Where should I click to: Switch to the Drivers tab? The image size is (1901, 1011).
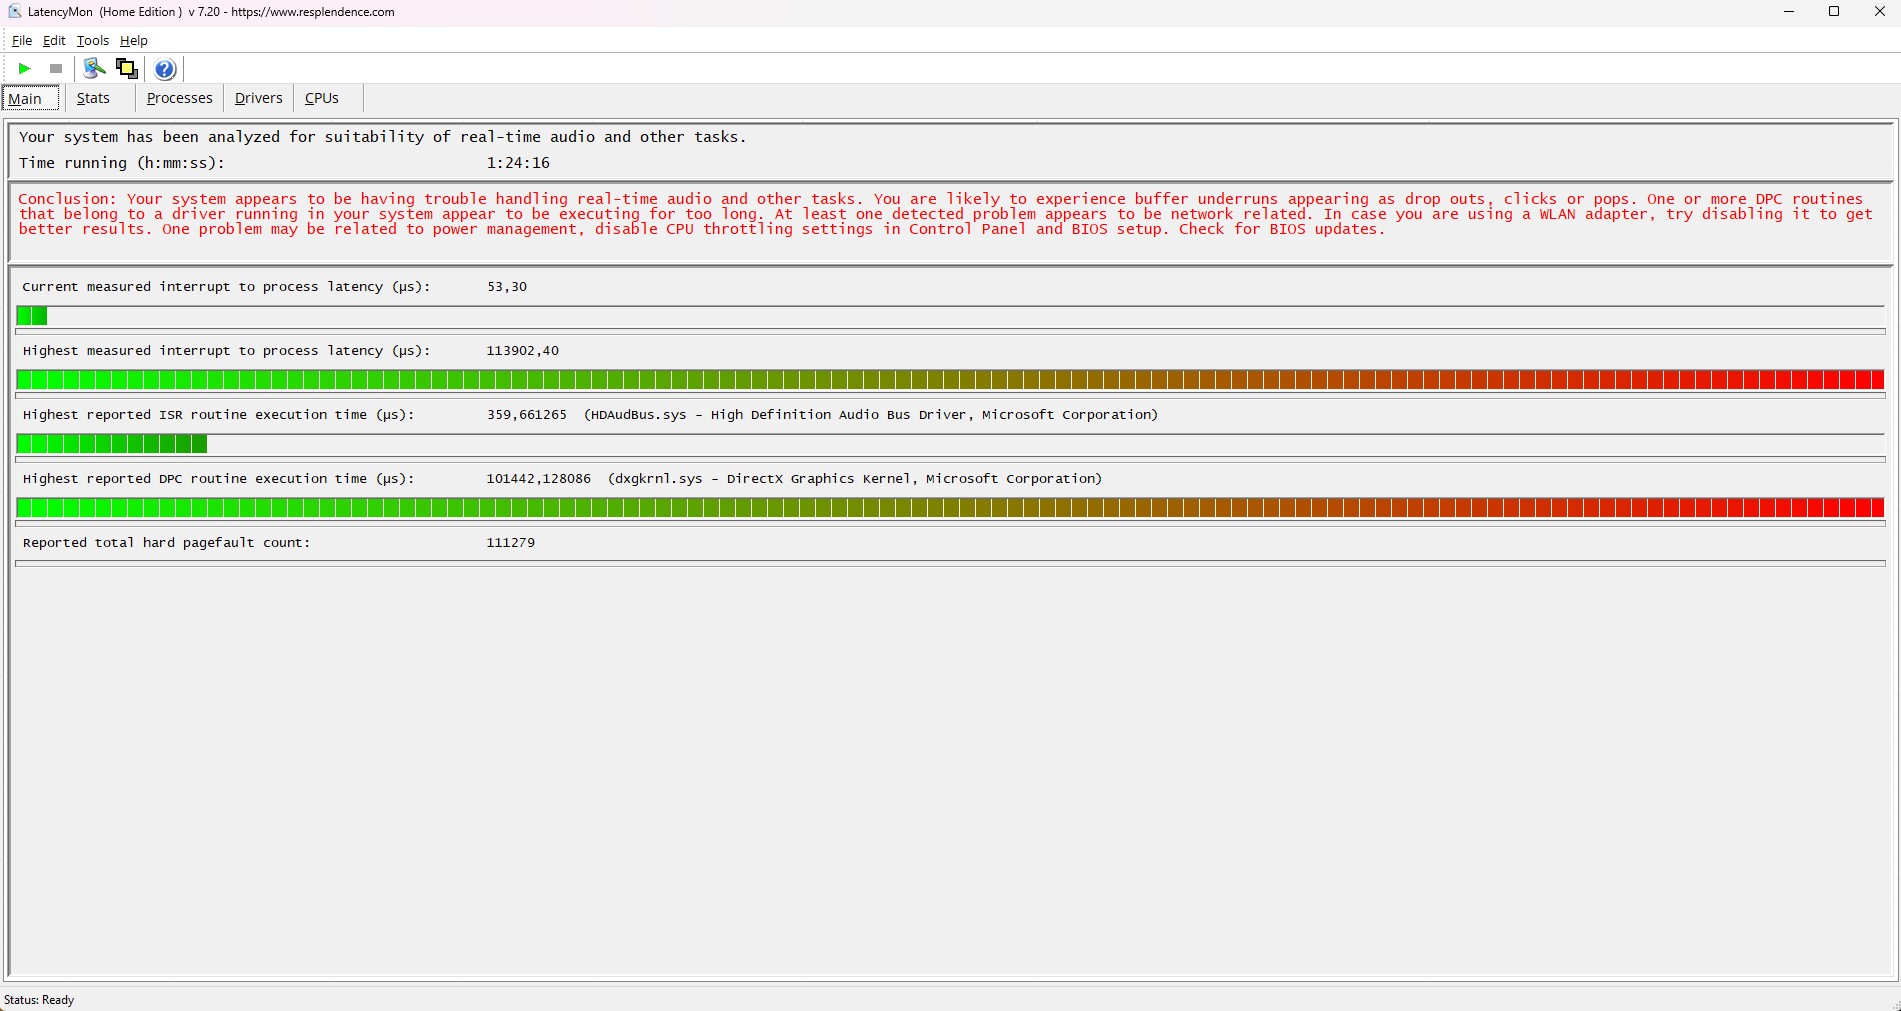(258, 98)
